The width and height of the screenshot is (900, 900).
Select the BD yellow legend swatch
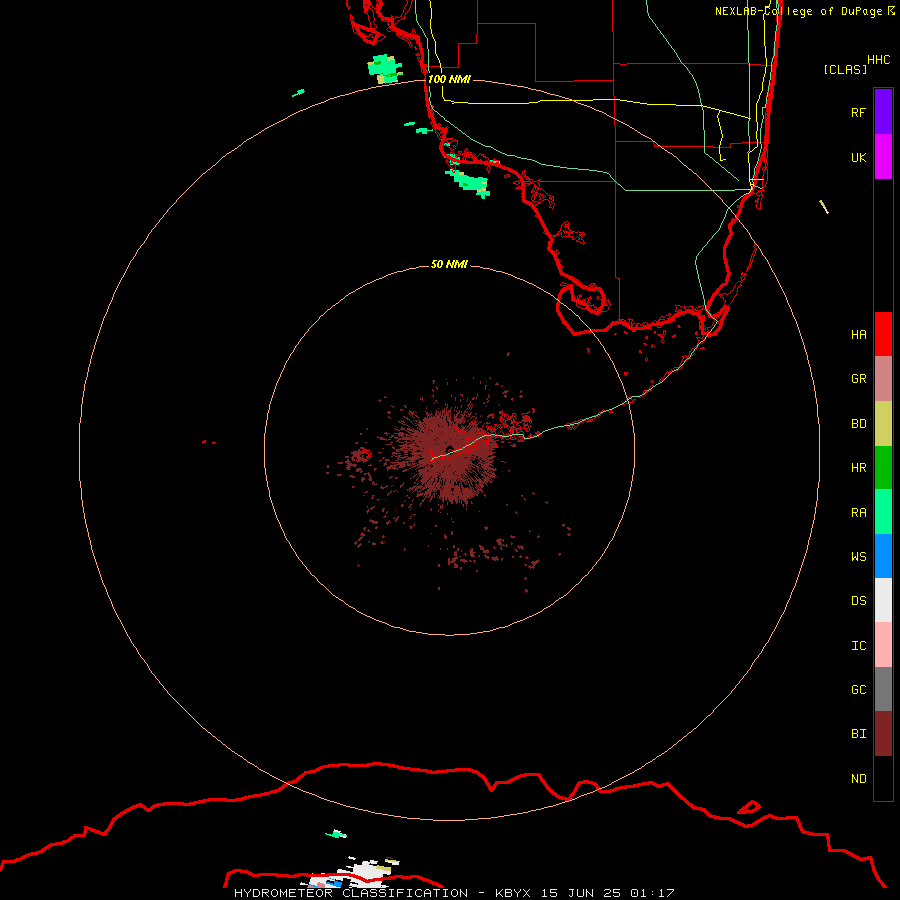tap(883, 424)
